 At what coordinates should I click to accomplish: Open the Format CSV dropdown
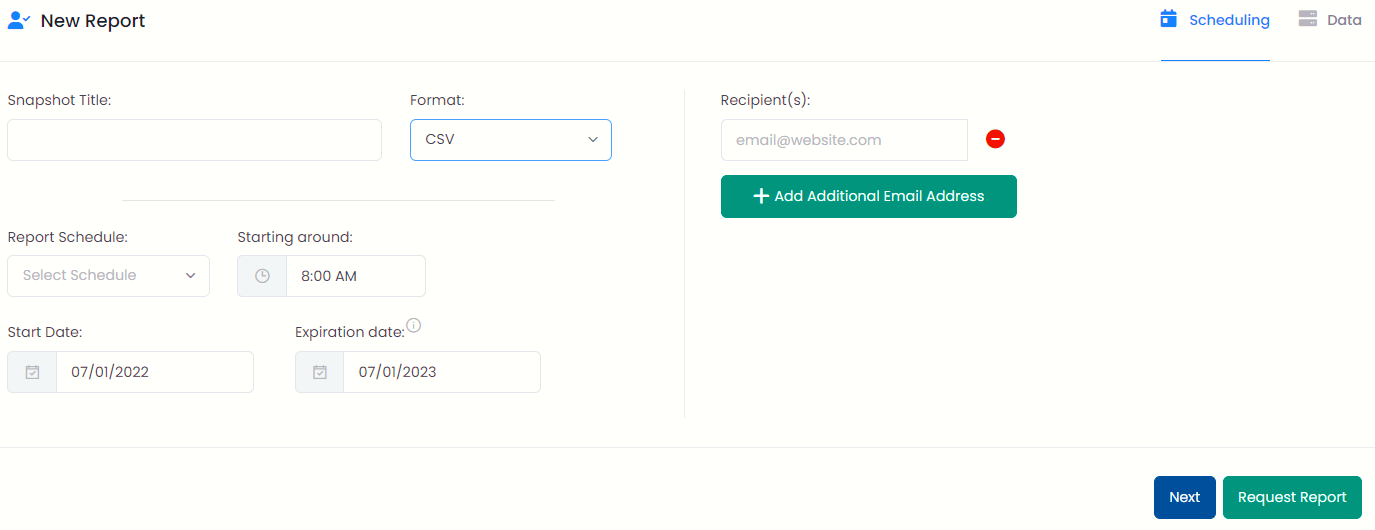click(511, 140)
